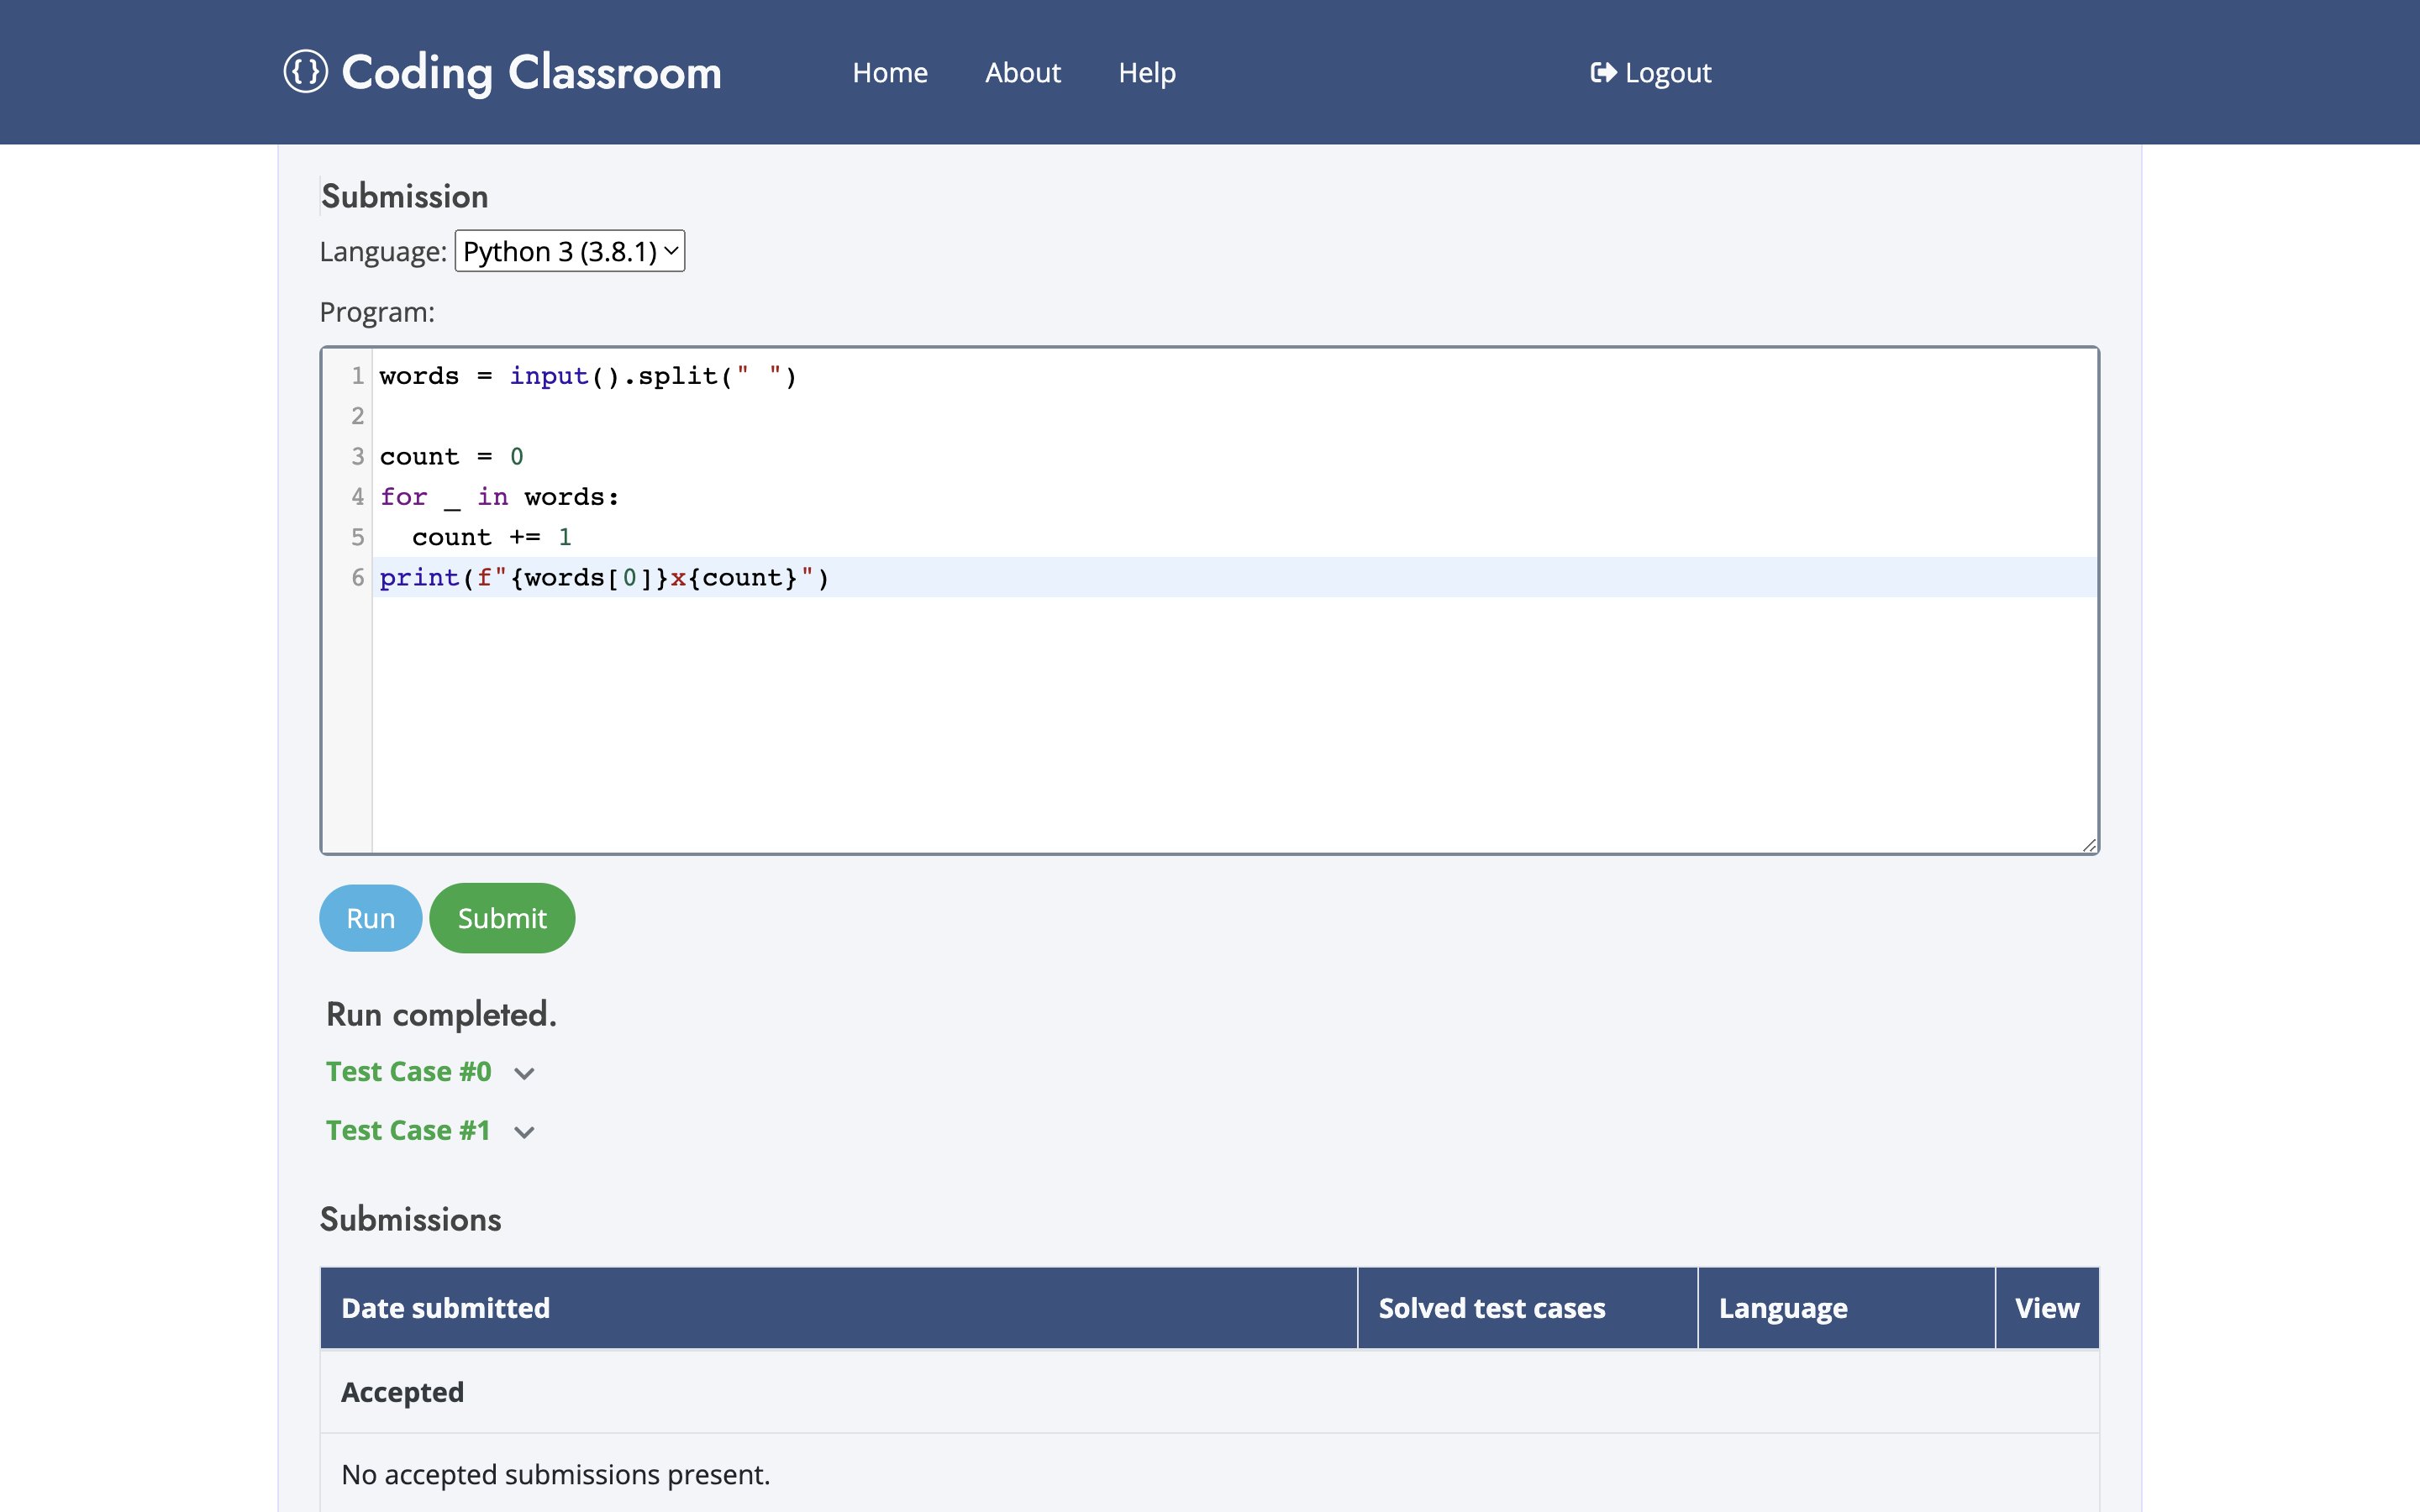The image size is (2420, 1512).
Task: Click the Solved test cases column header
Action: [x=1491, y=1307]
